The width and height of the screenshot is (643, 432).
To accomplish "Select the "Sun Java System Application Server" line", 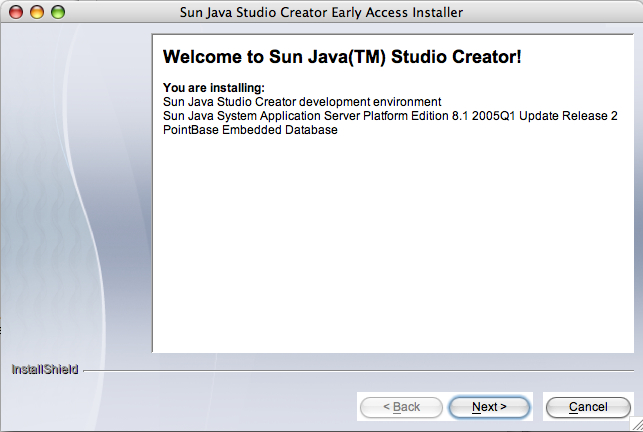I will pos(390,116).
